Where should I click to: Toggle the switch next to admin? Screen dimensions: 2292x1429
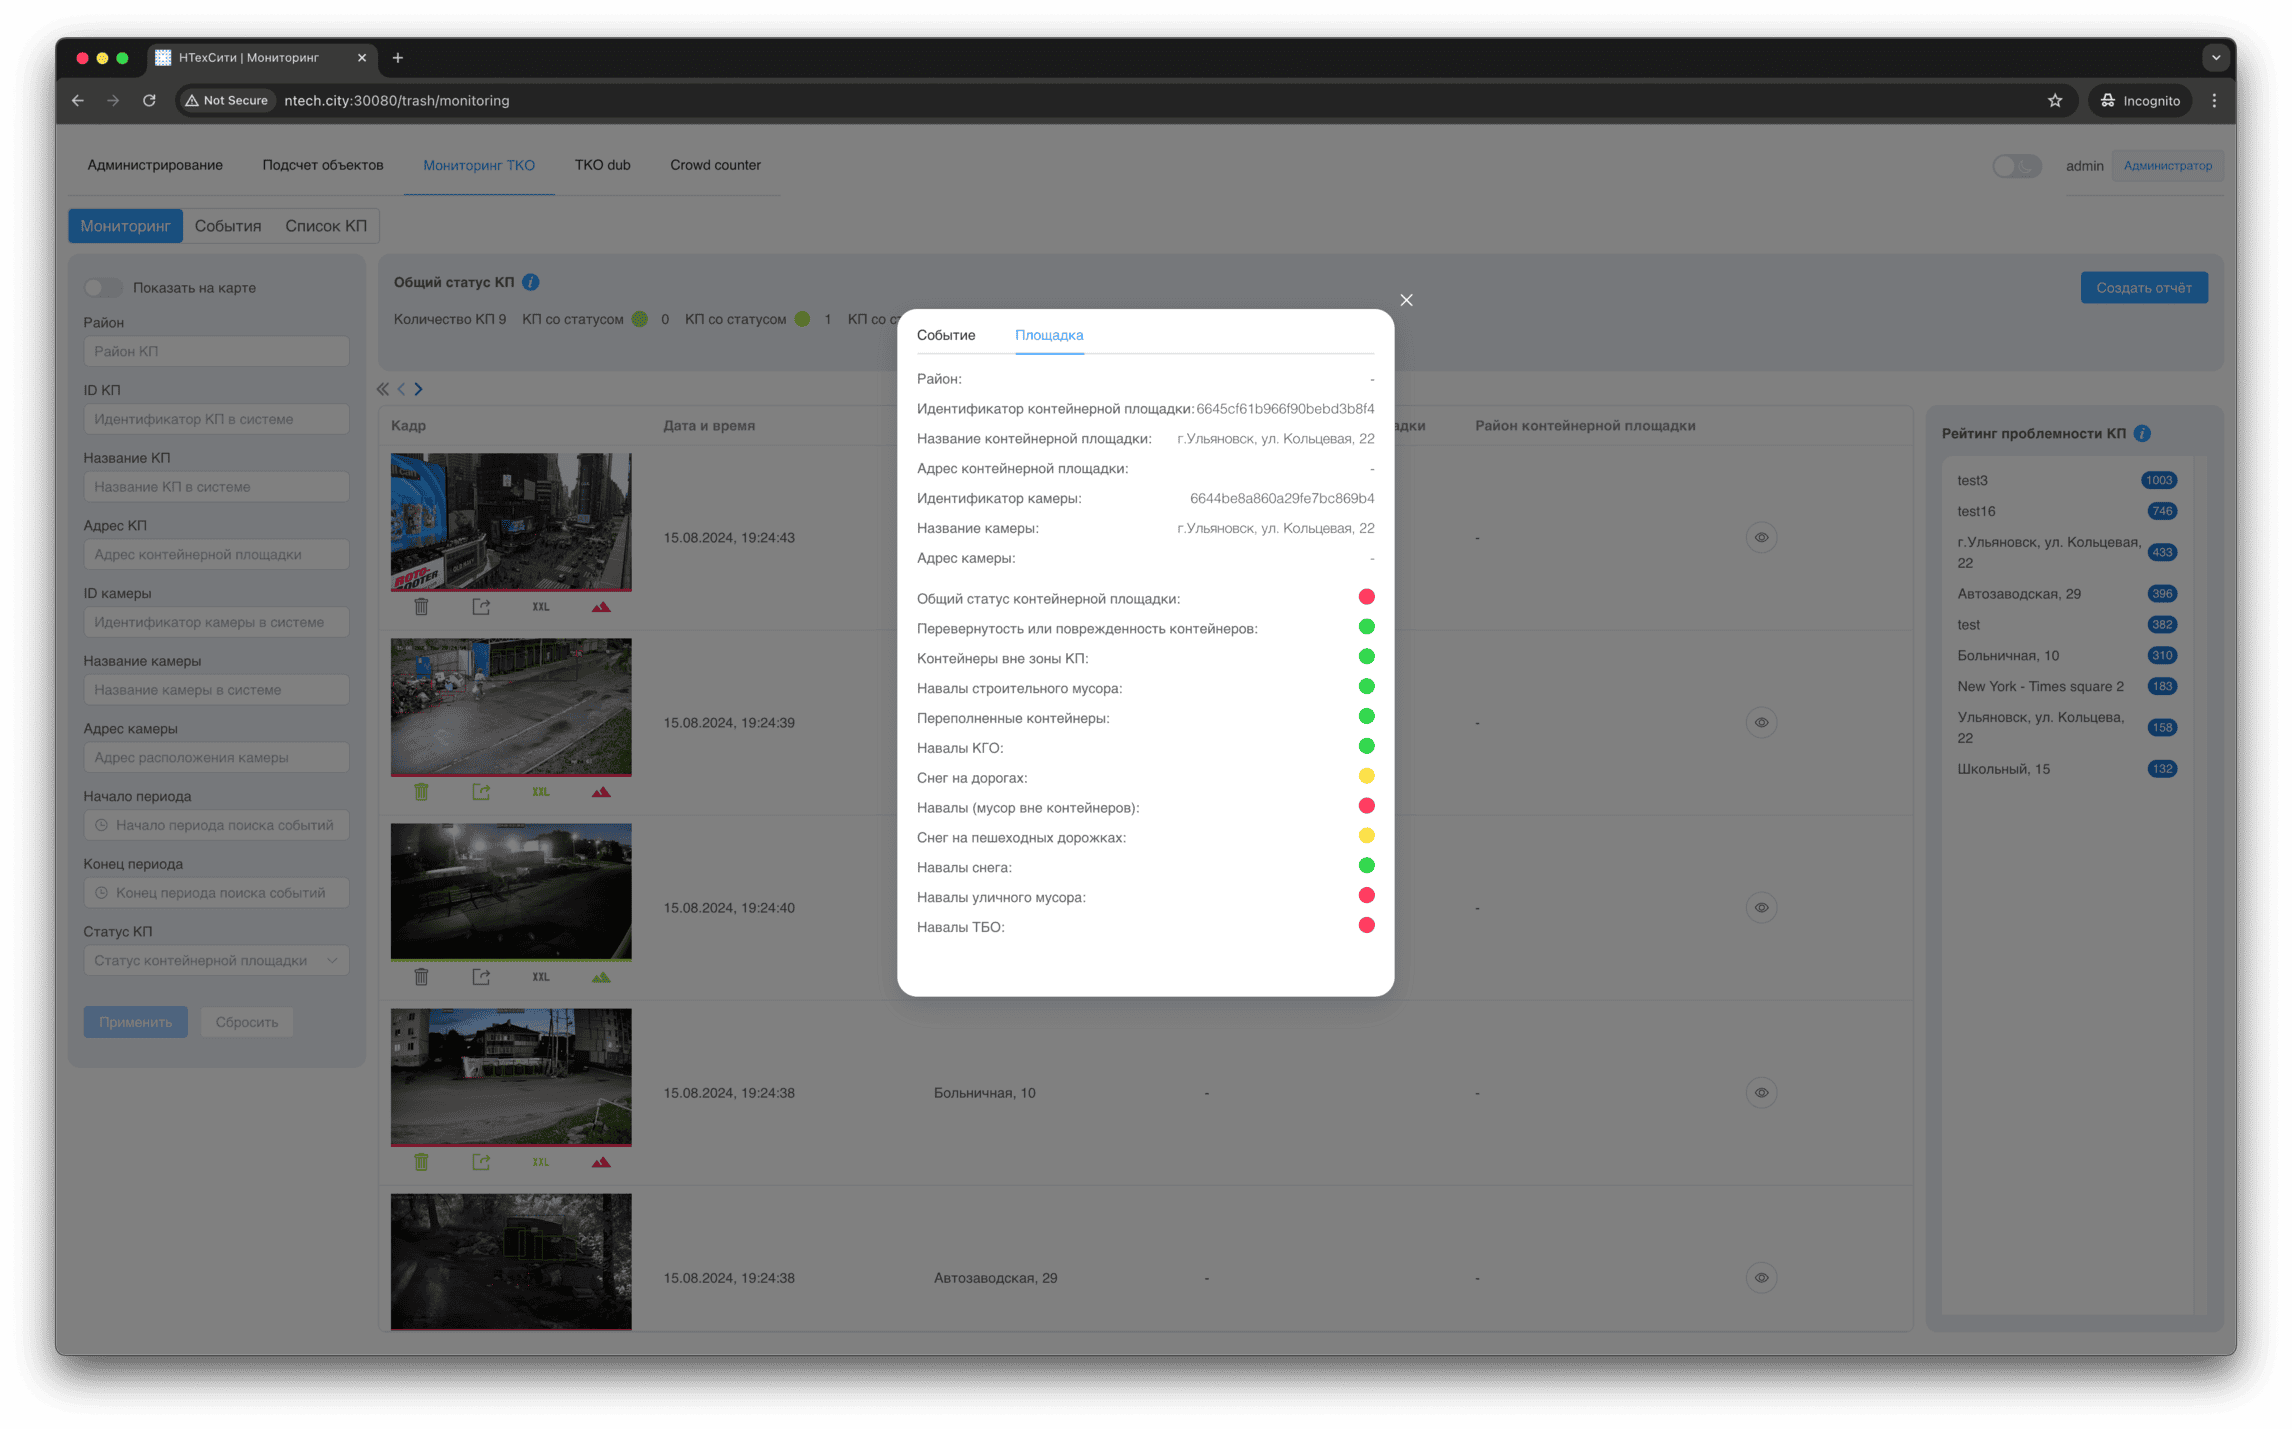2016,166
